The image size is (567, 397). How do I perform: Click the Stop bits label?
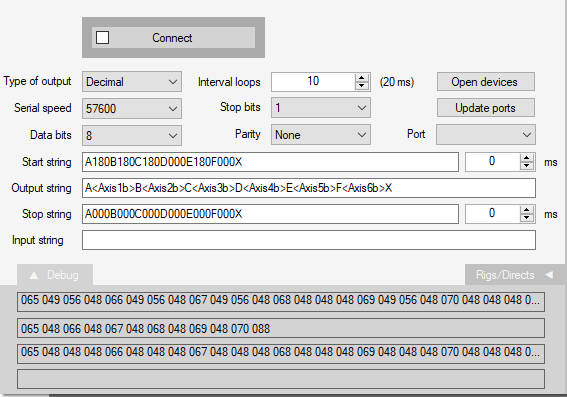point(240,107)
